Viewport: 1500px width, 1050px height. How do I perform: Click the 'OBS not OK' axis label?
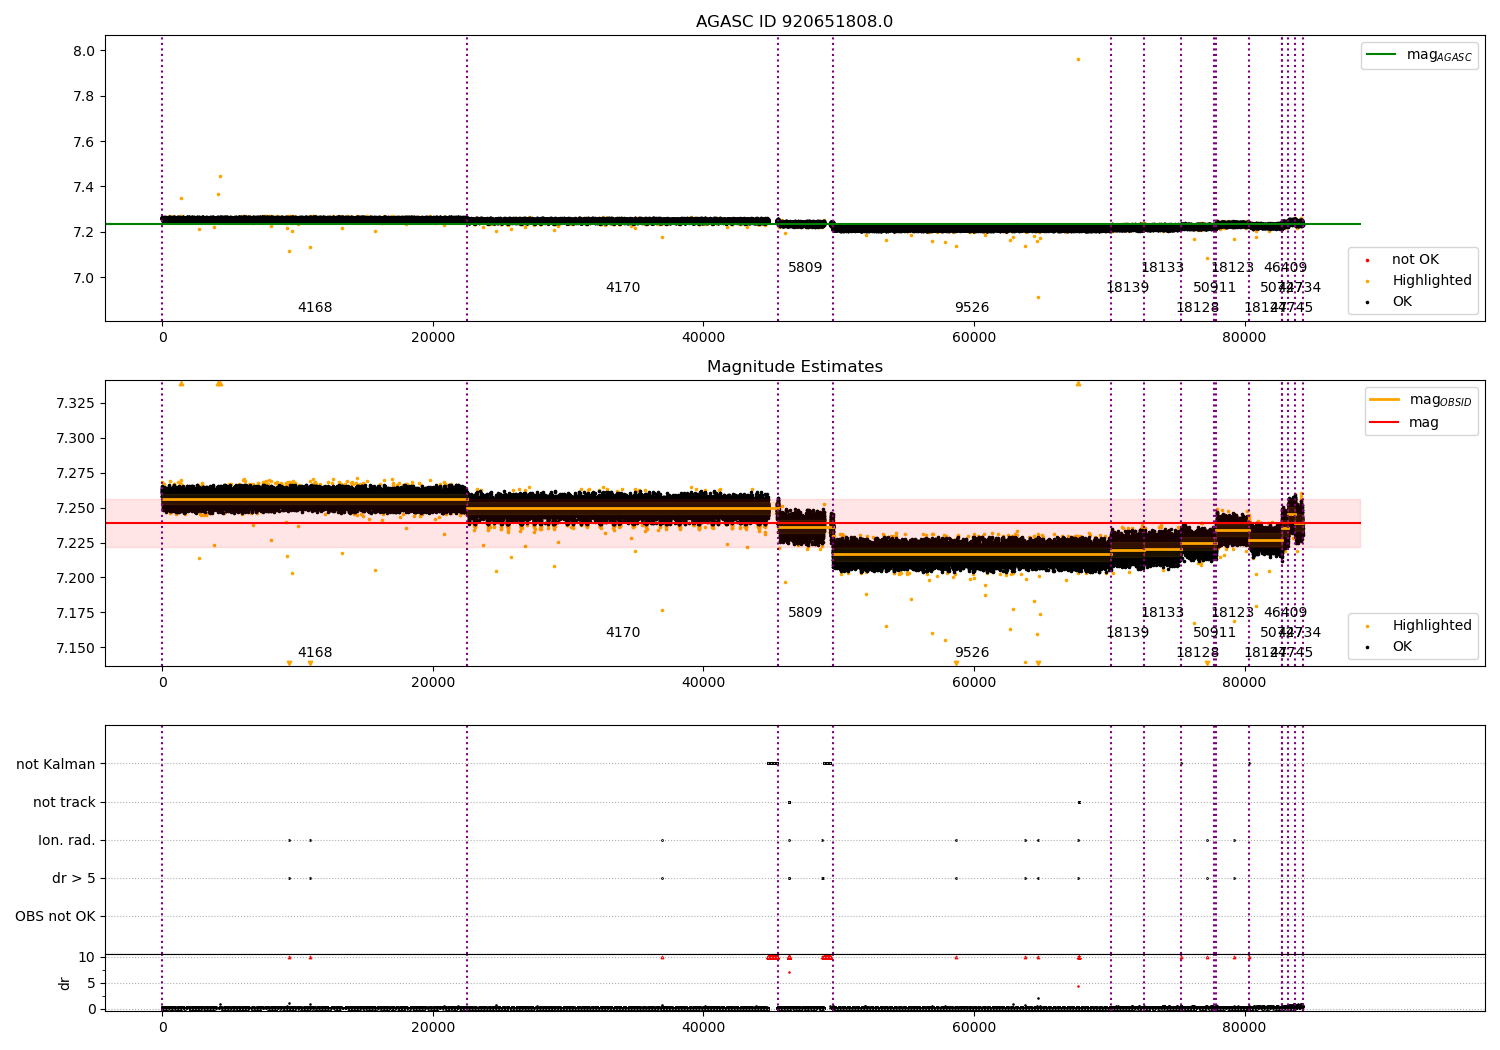point(56,916)
